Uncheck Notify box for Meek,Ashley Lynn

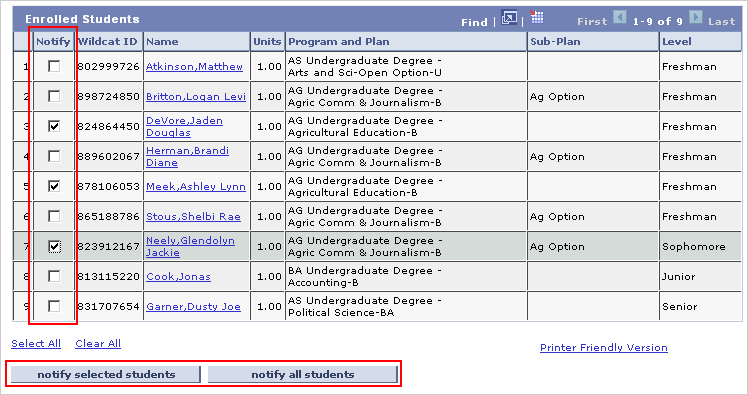[x=54, y=186]
